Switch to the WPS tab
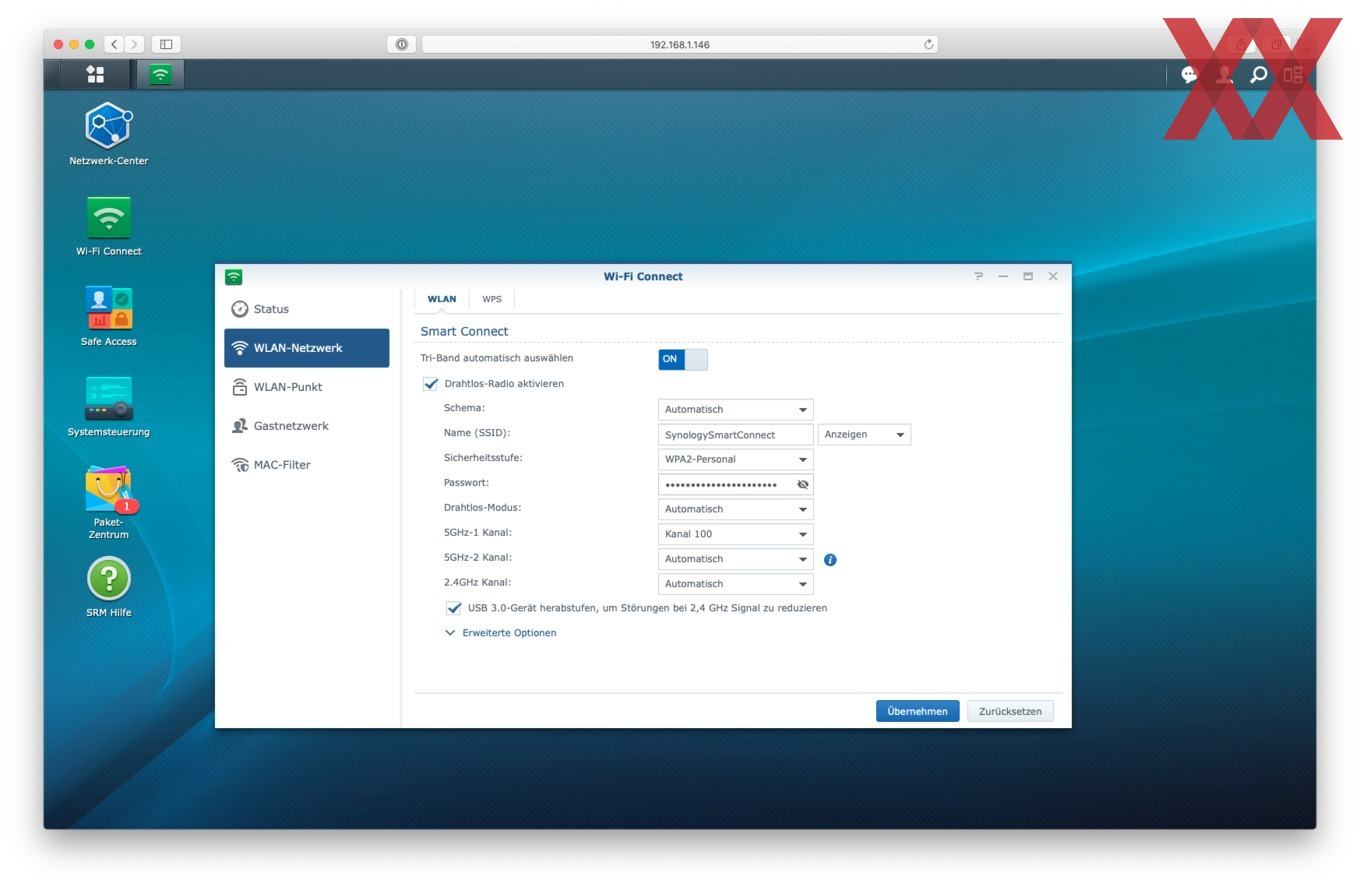 (492, 299)
